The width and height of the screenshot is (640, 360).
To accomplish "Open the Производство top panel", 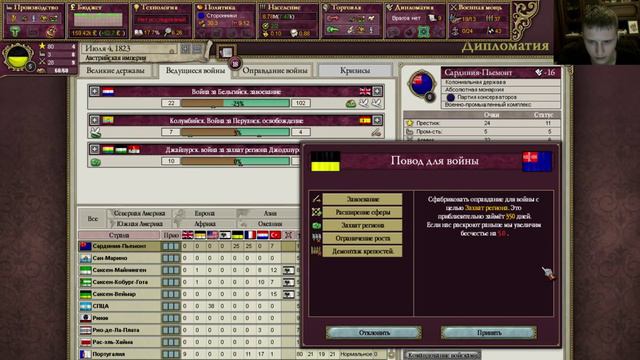I will coord(34,20).
